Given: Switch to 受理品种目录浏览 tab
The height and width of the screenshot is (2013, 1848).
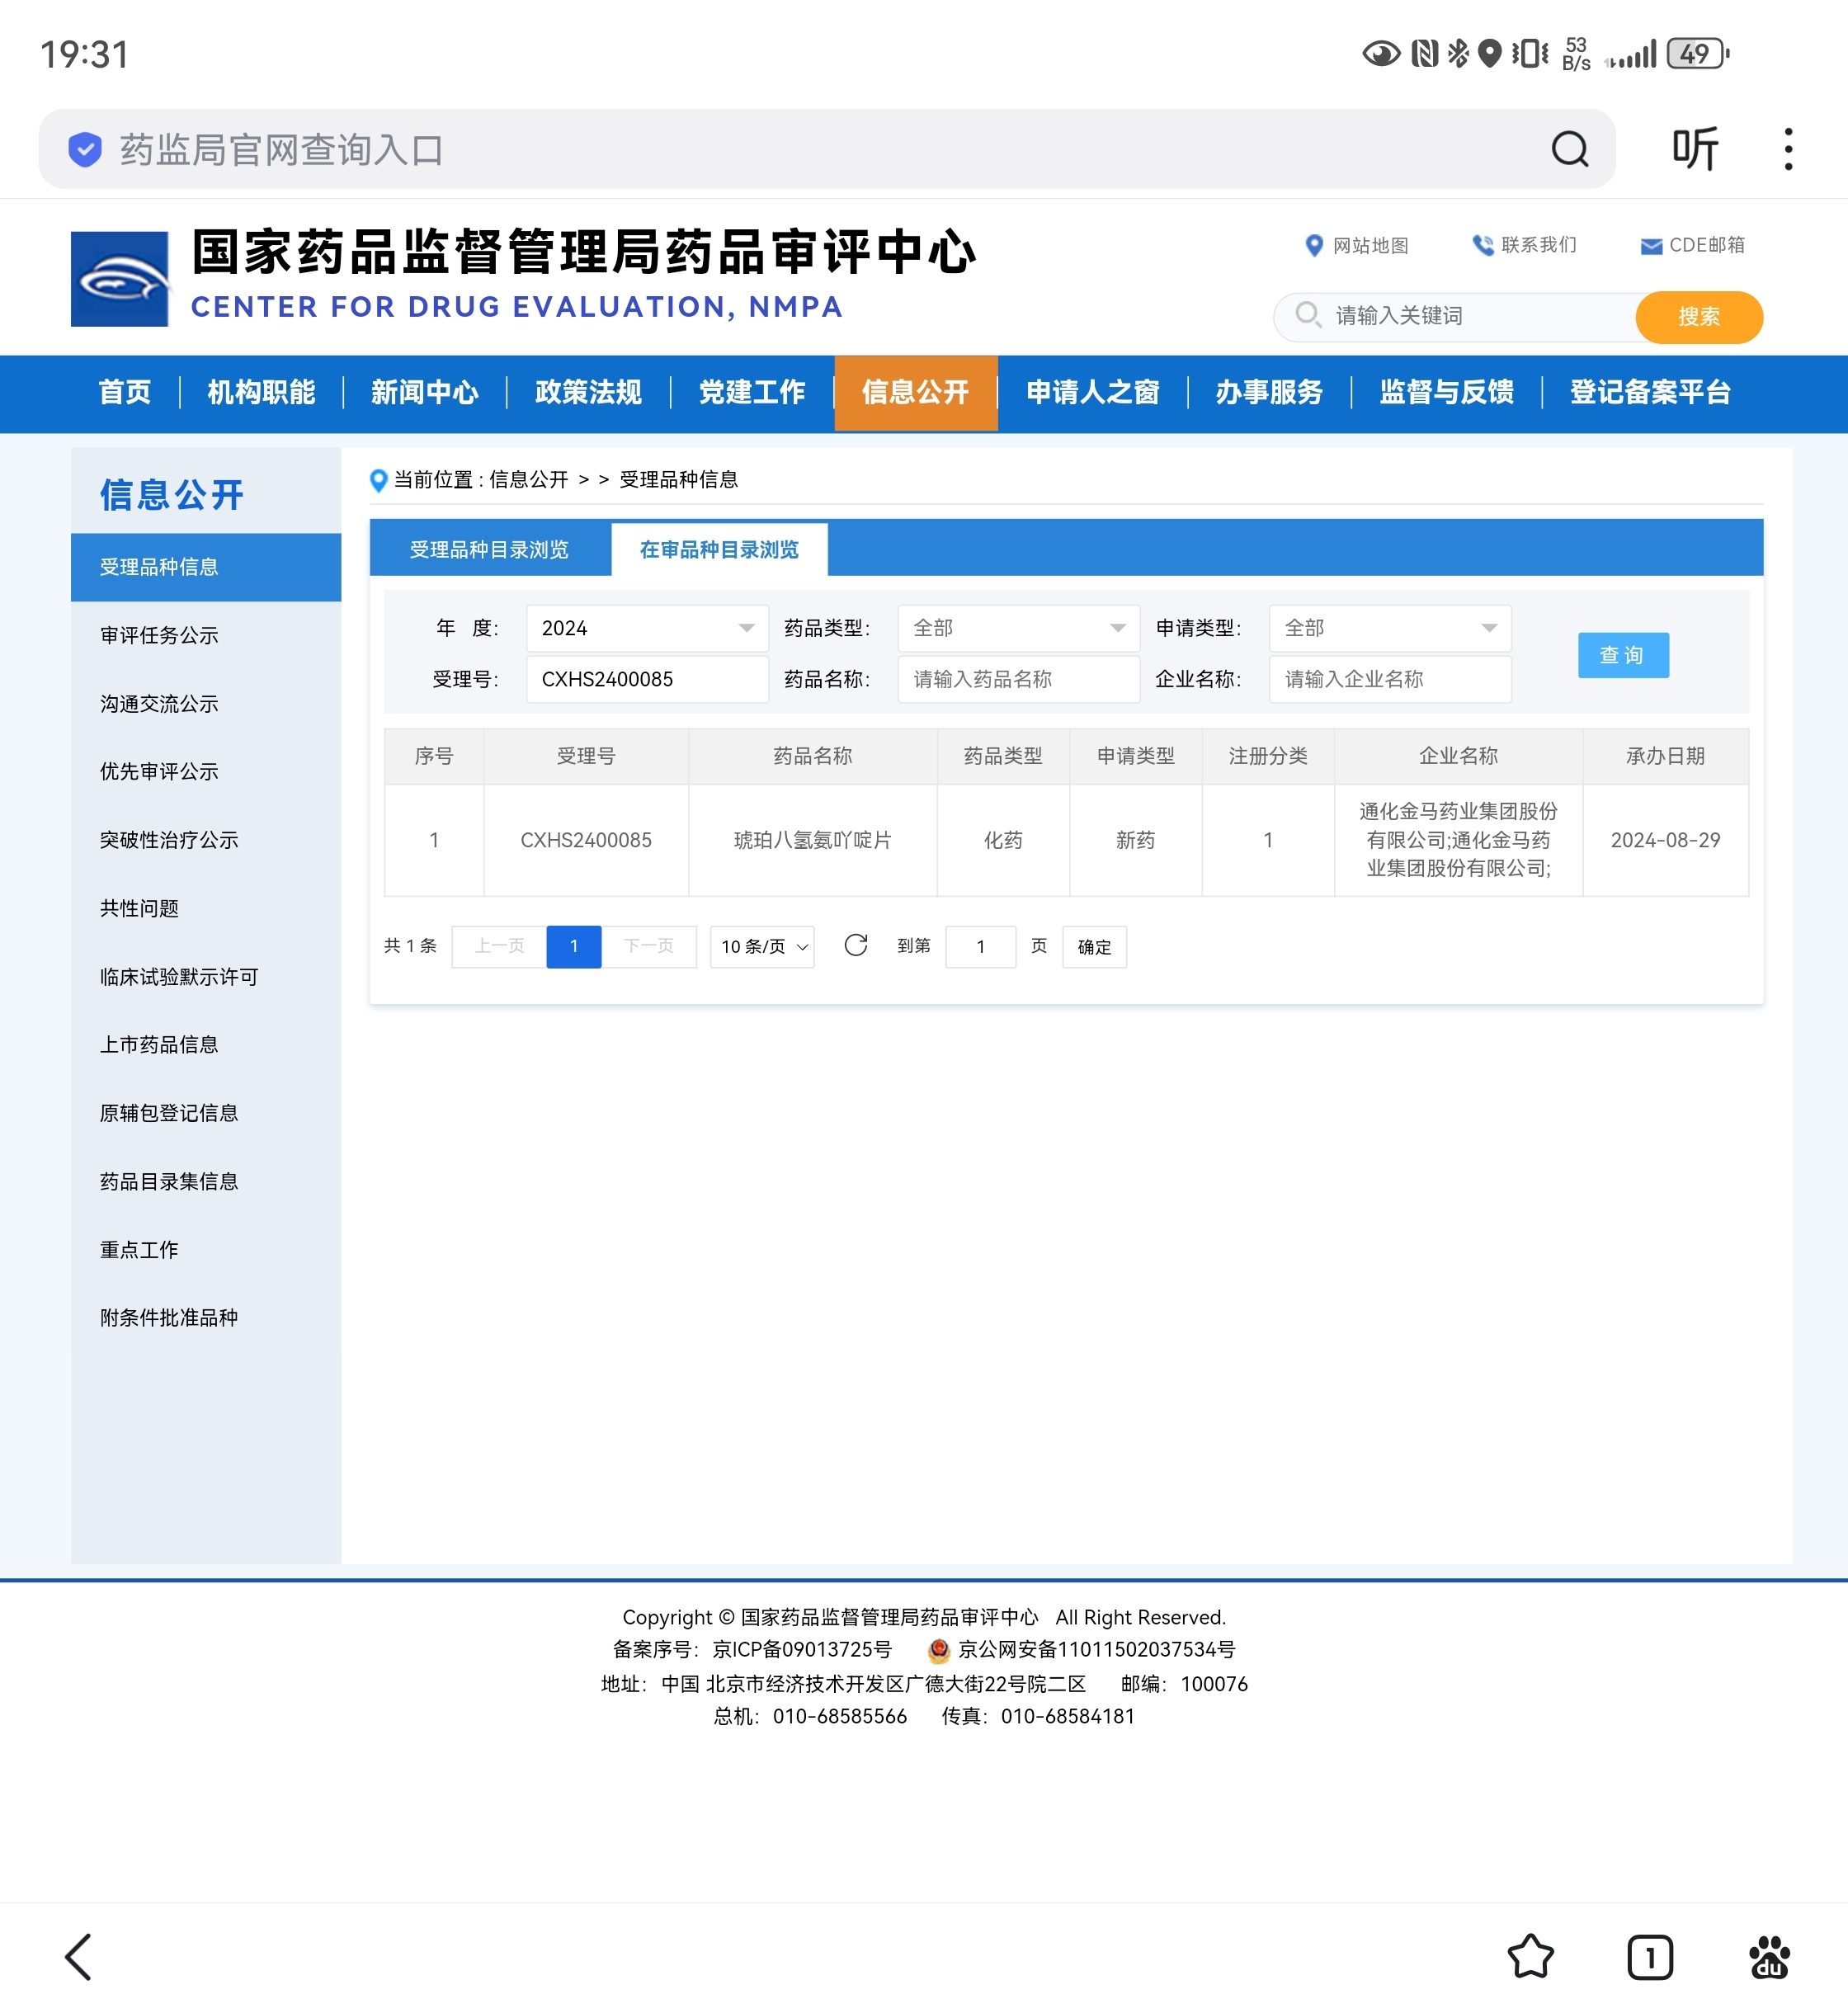Looking at the screenshot, I should pyautogui.click(x=489, y=549).
